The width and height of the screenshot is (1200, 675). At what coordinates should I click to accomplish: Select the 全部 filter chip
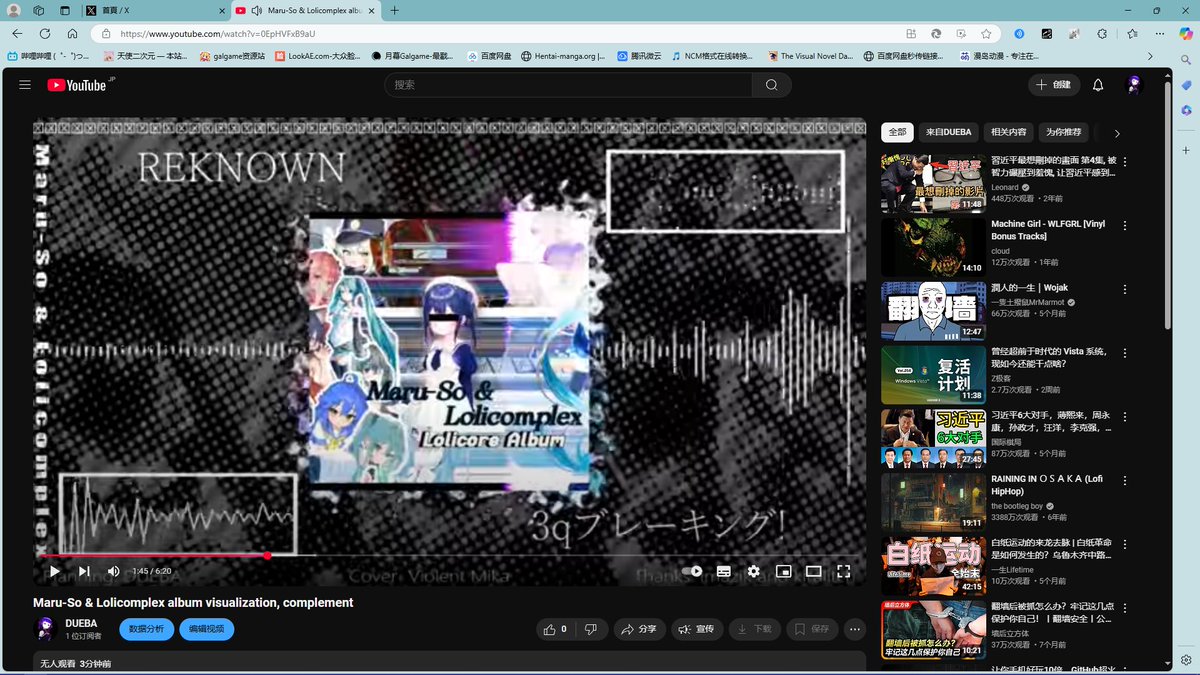897,132
